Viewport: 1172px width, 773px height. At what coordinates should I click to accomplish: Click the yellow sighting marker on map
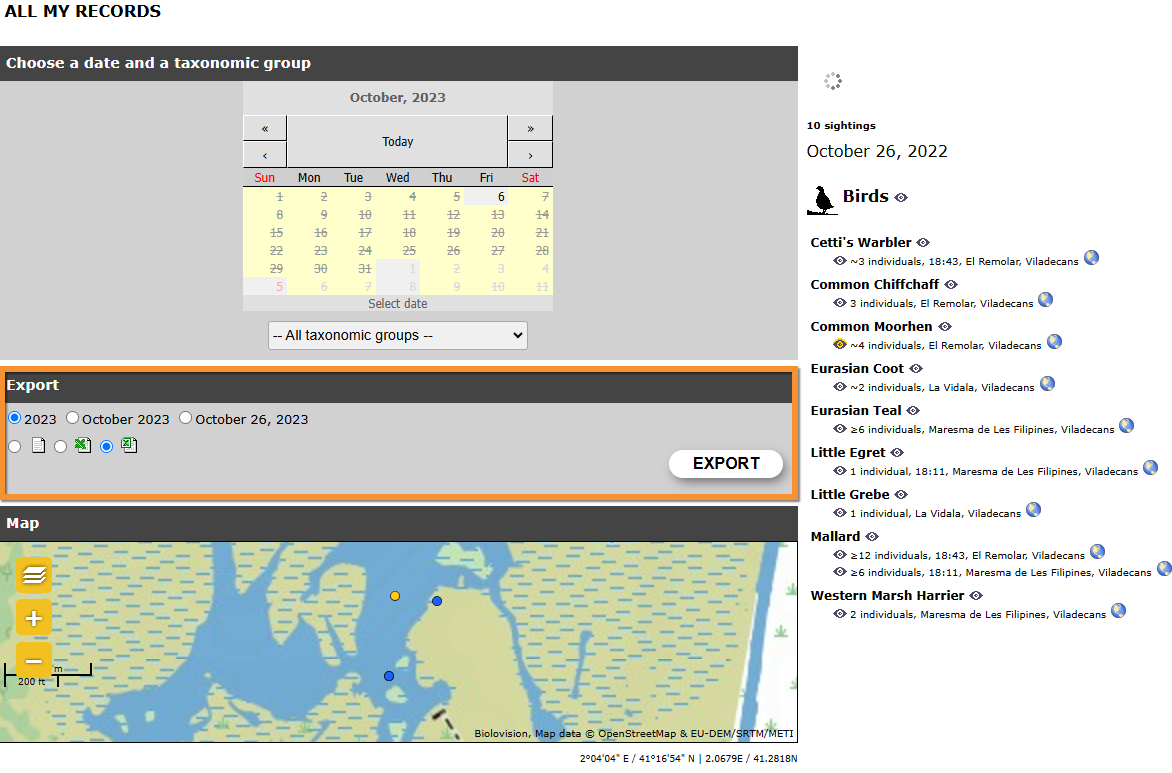[x=395, y=596]
